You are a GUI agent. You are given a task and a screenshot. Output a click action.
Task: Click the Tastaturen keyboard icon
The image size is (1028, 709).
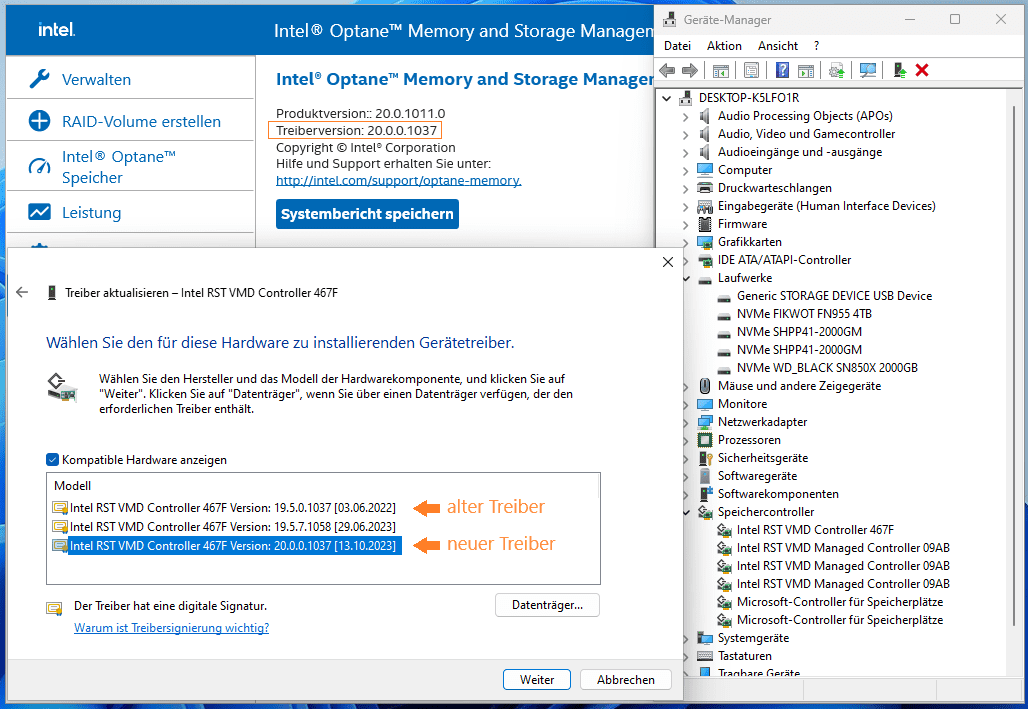(705, 656)
